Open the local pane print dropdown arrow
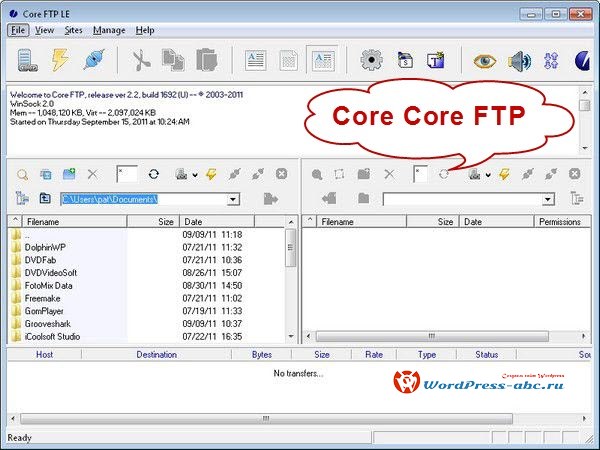 pos(195,175)
